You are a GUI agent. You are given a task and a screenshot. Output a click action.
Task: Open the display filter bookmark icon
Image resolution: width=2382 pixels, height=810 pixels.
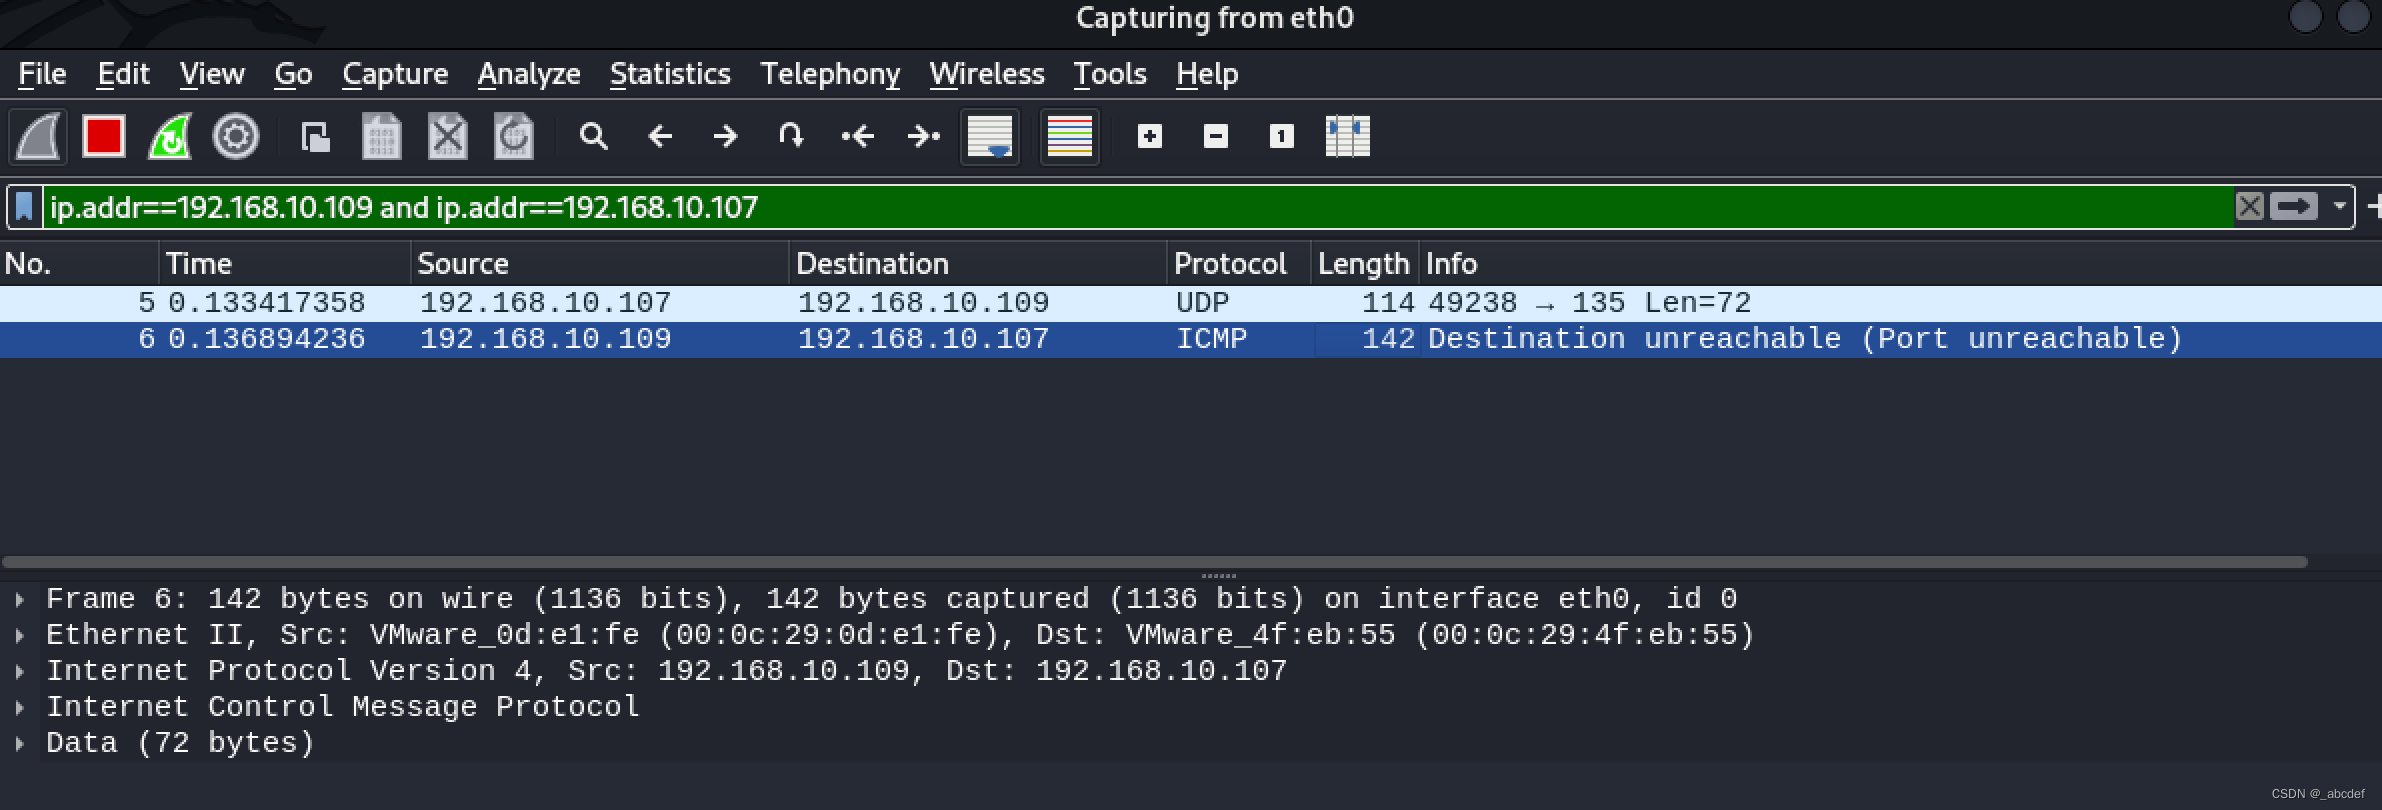(25, 207)
